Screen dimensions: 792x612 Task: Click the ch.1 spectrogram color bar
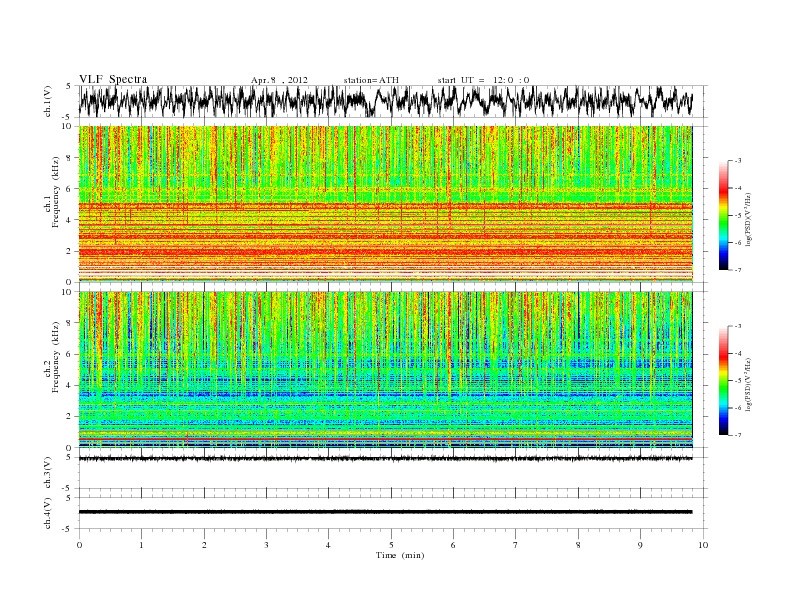point(723,215)
